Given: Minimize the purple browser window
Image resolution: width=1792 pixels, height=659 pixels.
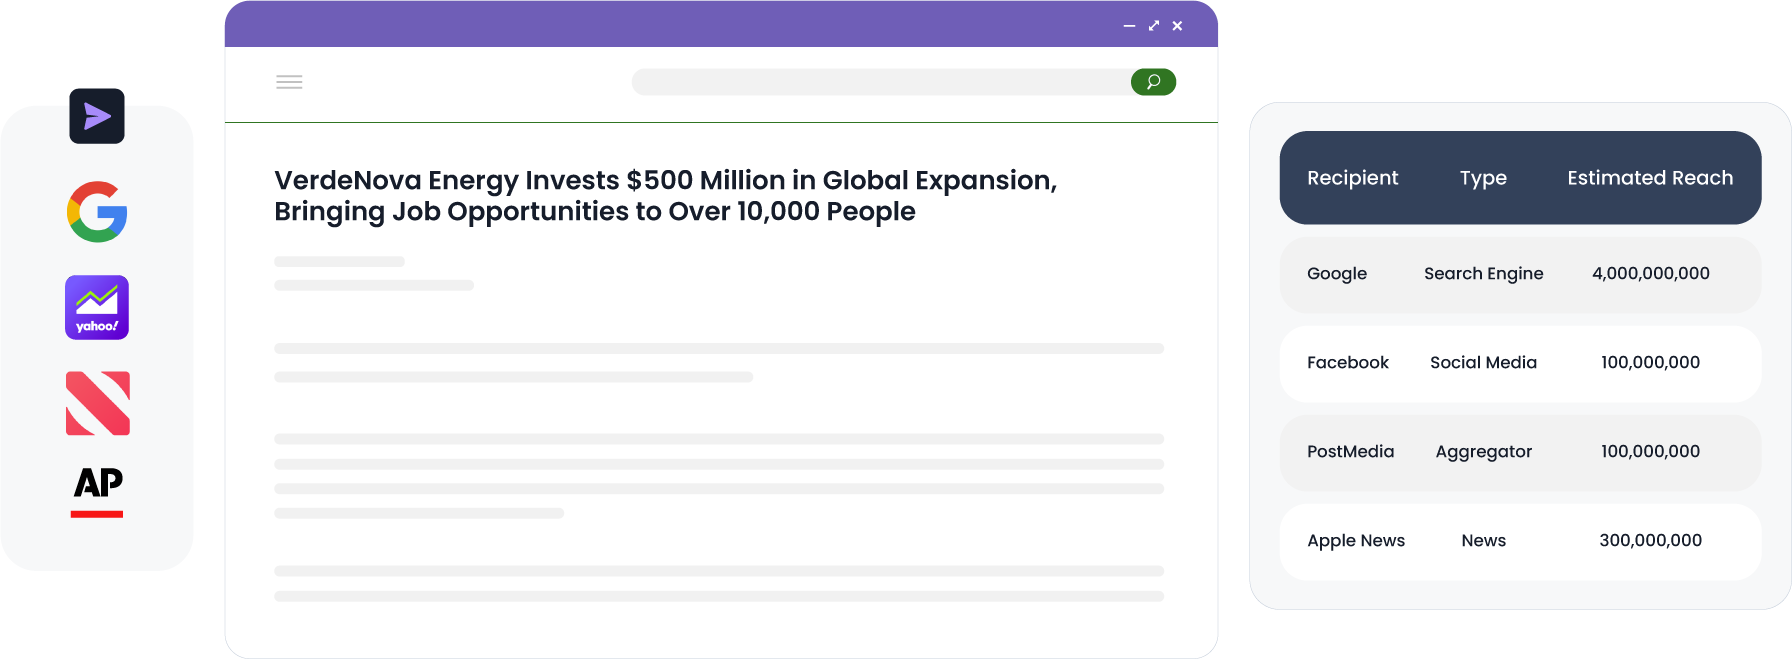Looking at the screenshot, I should pos(1129,26).
